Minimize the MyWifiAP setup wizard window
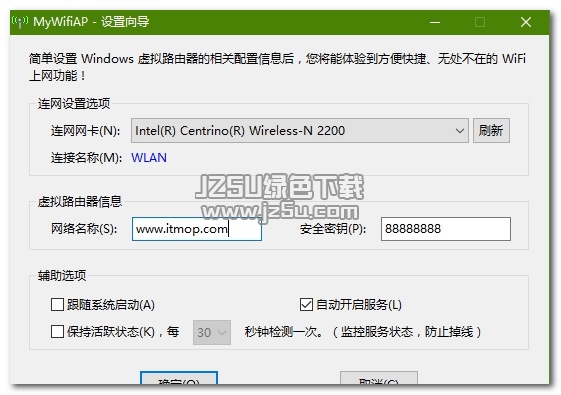The image size is (561, 395). (435, 22)
